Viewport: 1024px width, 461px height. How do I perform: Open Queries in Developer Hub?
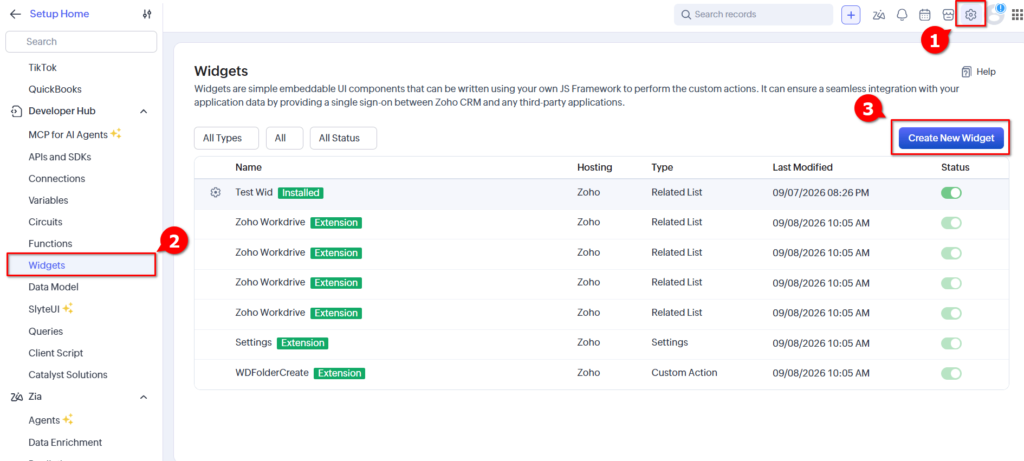coord(46,331)
